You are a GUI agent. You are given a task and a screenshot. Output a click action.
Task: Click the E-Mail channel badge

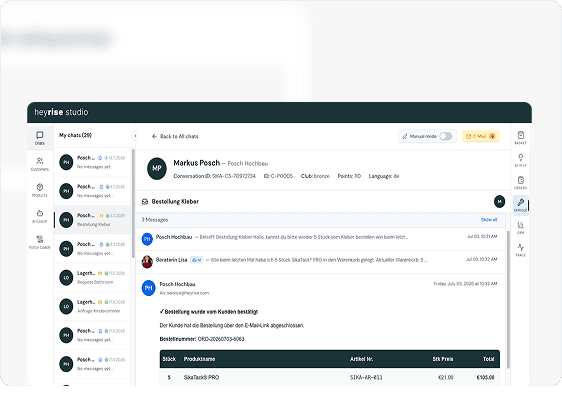(x=481, y=136)
